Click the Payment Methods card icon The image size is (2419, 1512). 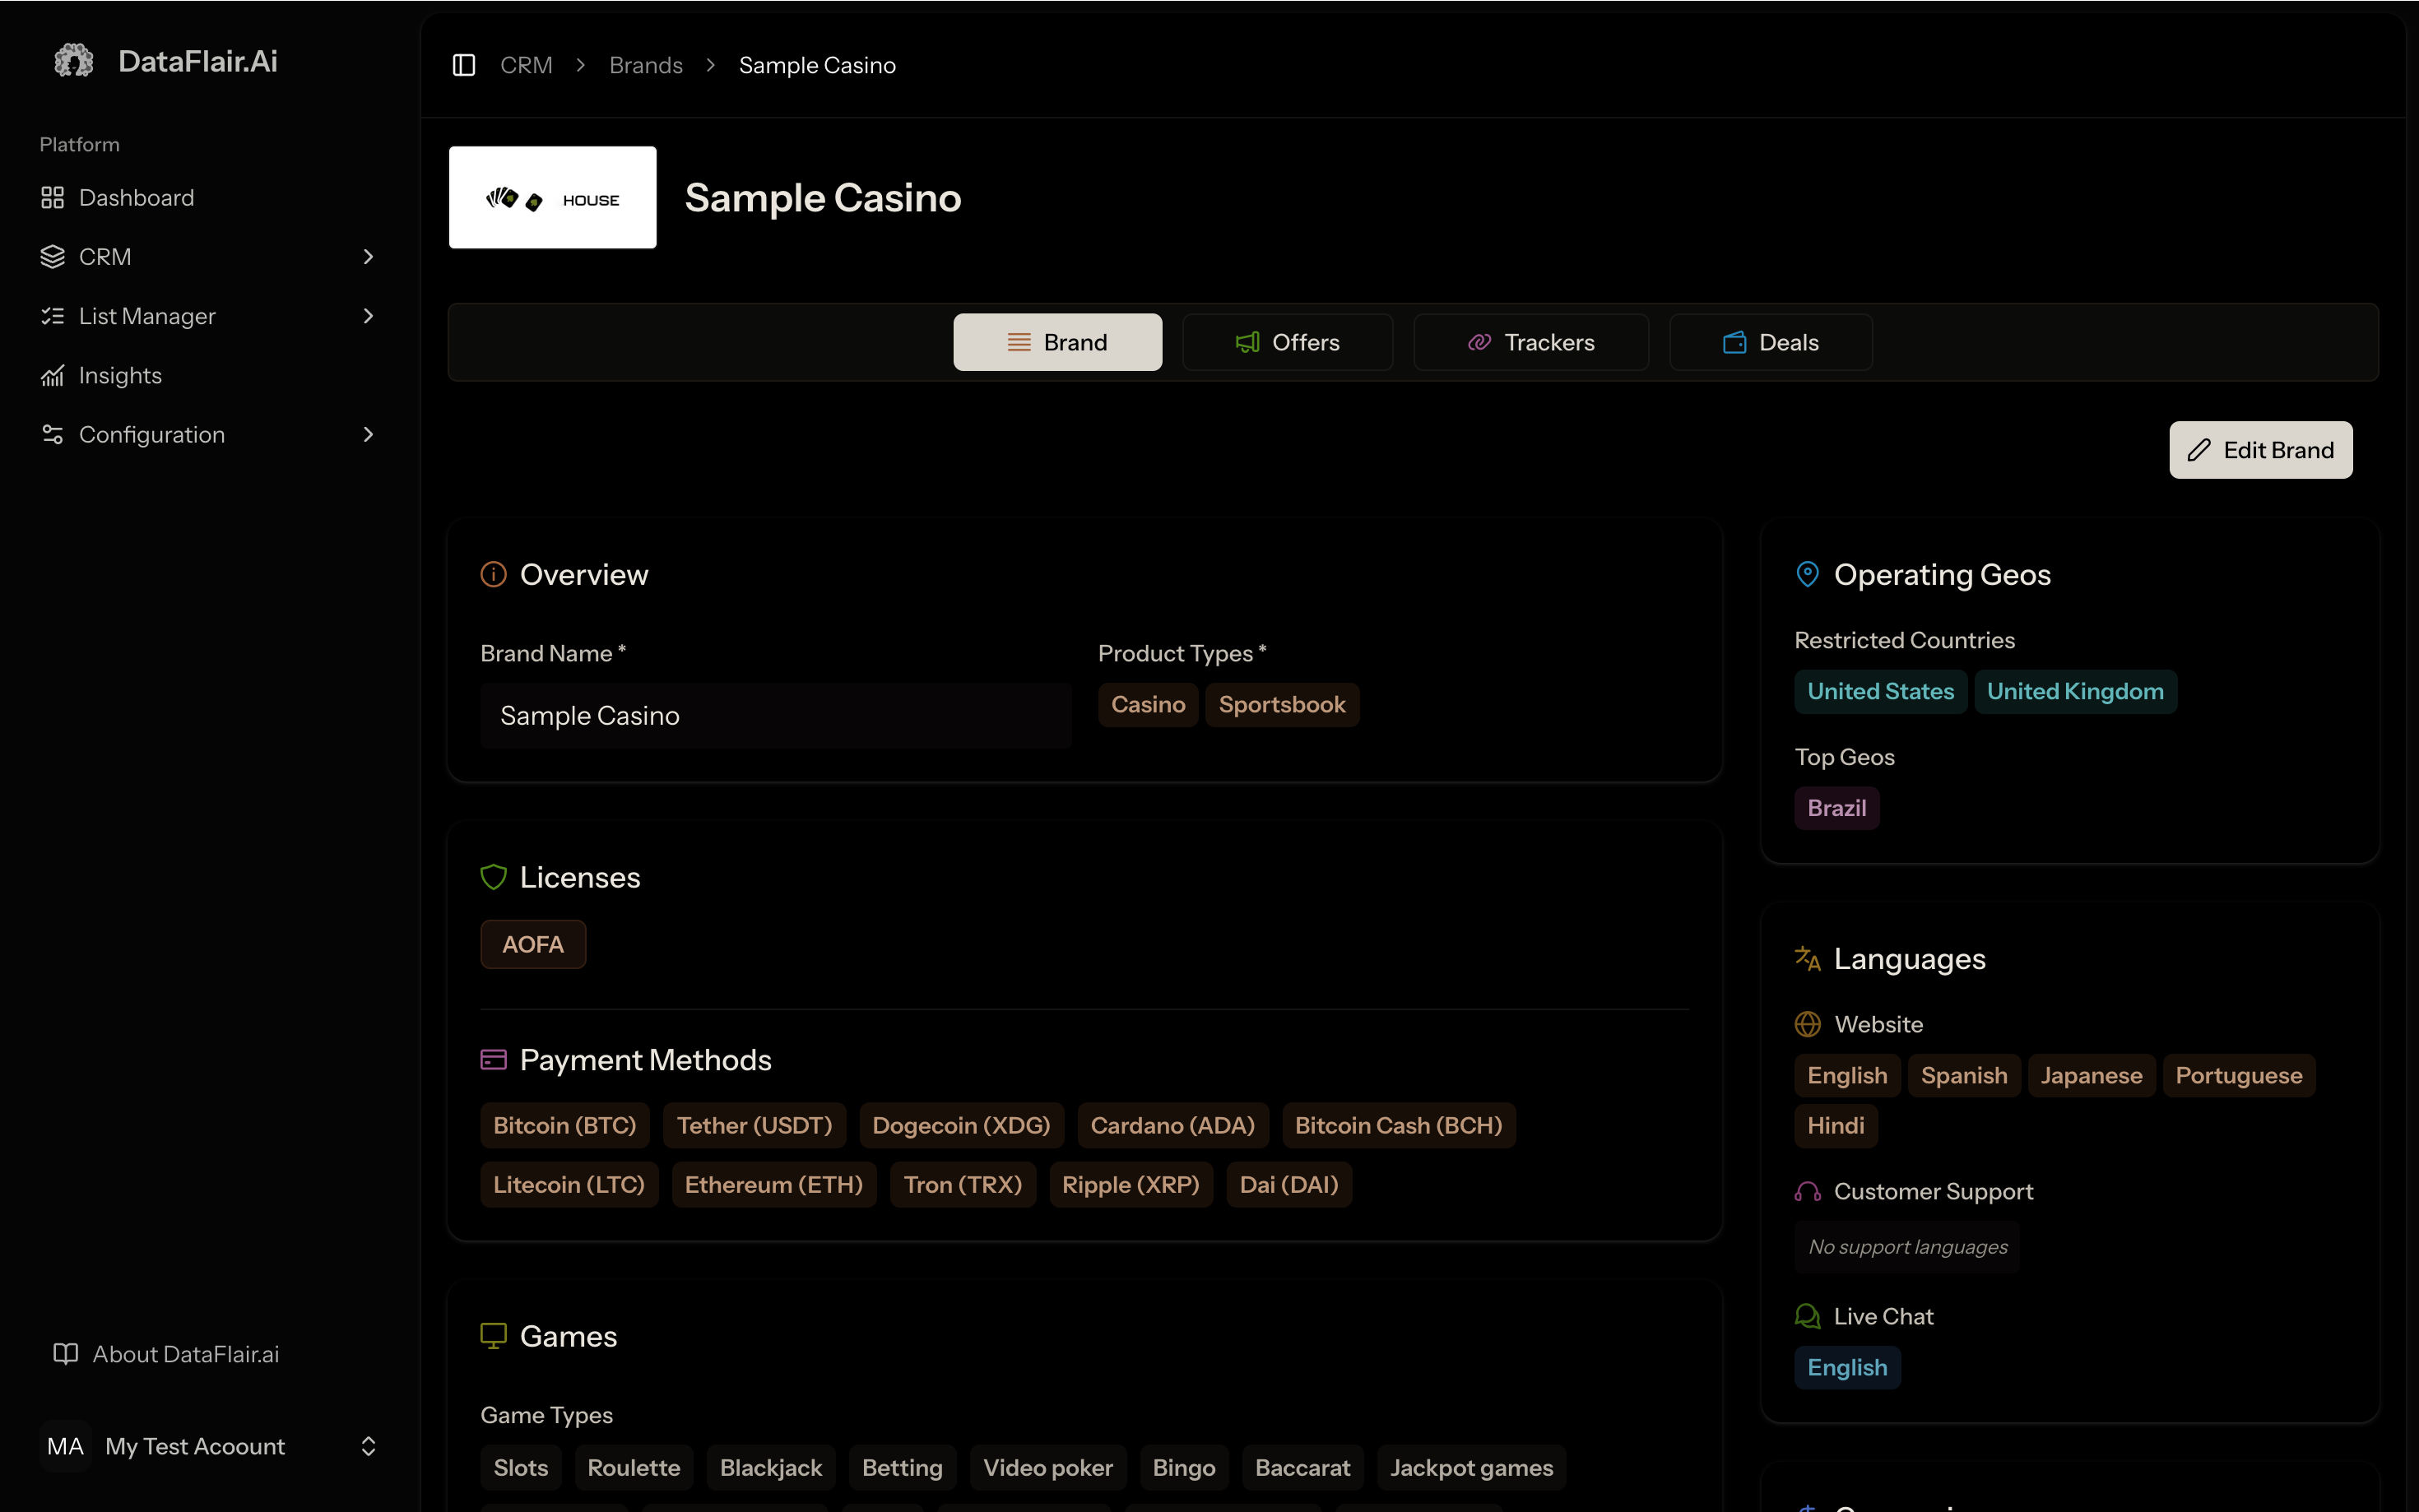(493, 1060)
